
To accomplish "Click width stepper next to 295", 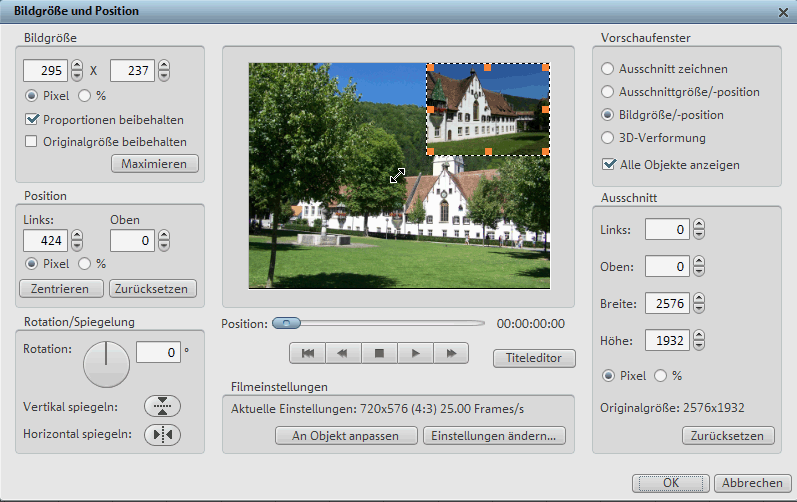I will 77,70.
